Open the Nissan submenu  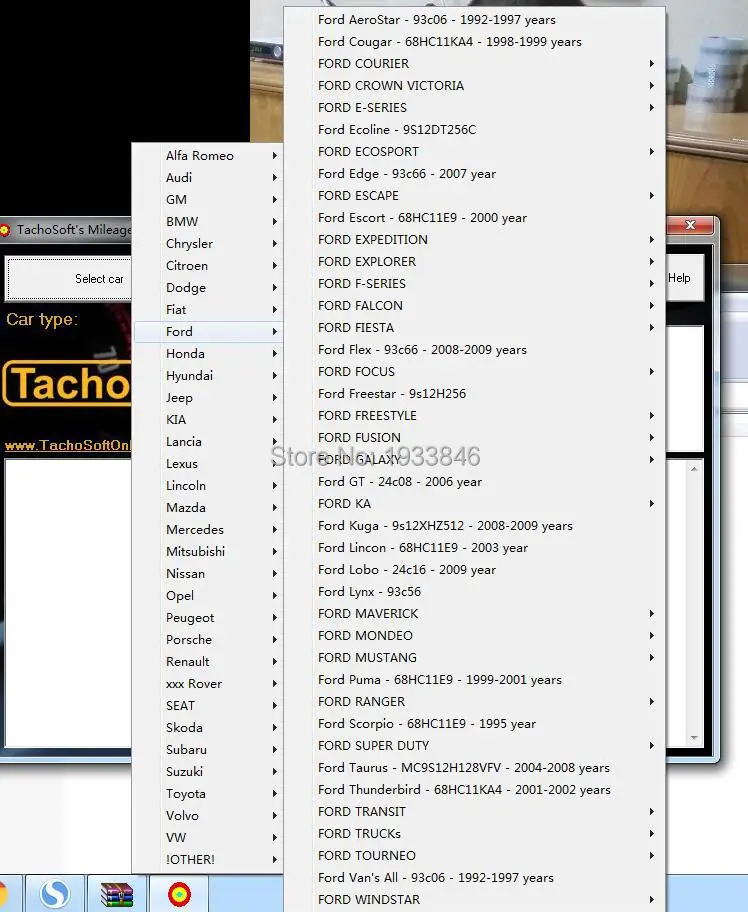pyautogui.click(x=208, y=574)
